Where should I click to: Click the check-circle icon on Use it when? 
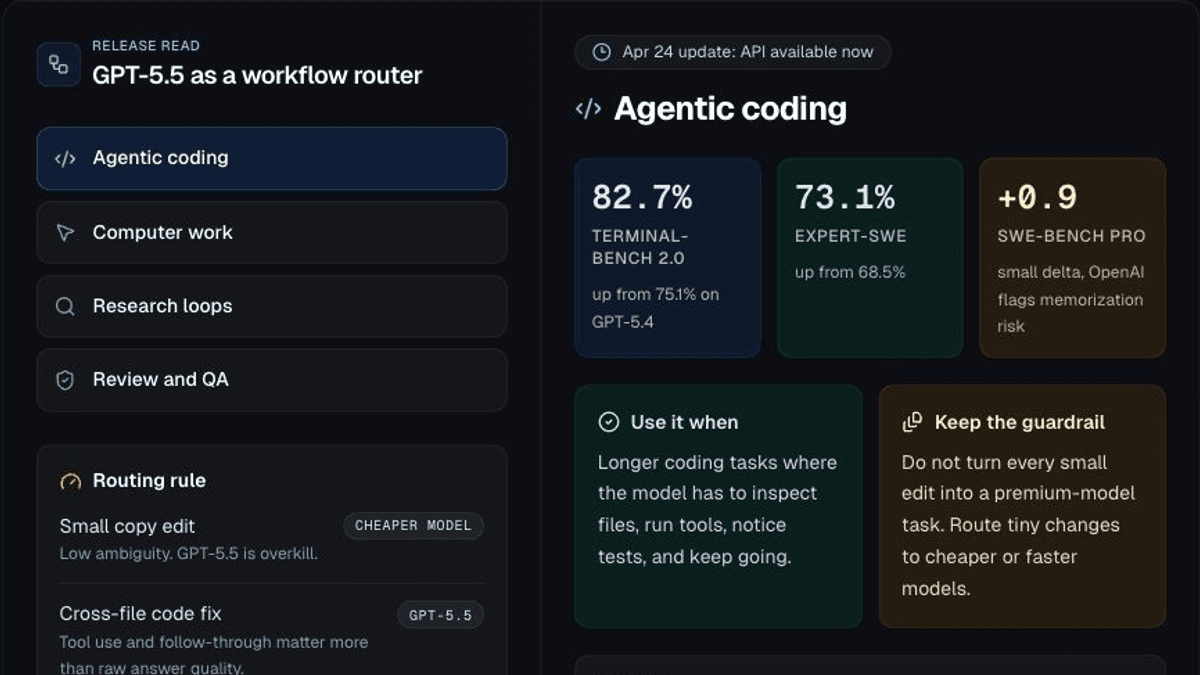[612, 422]
